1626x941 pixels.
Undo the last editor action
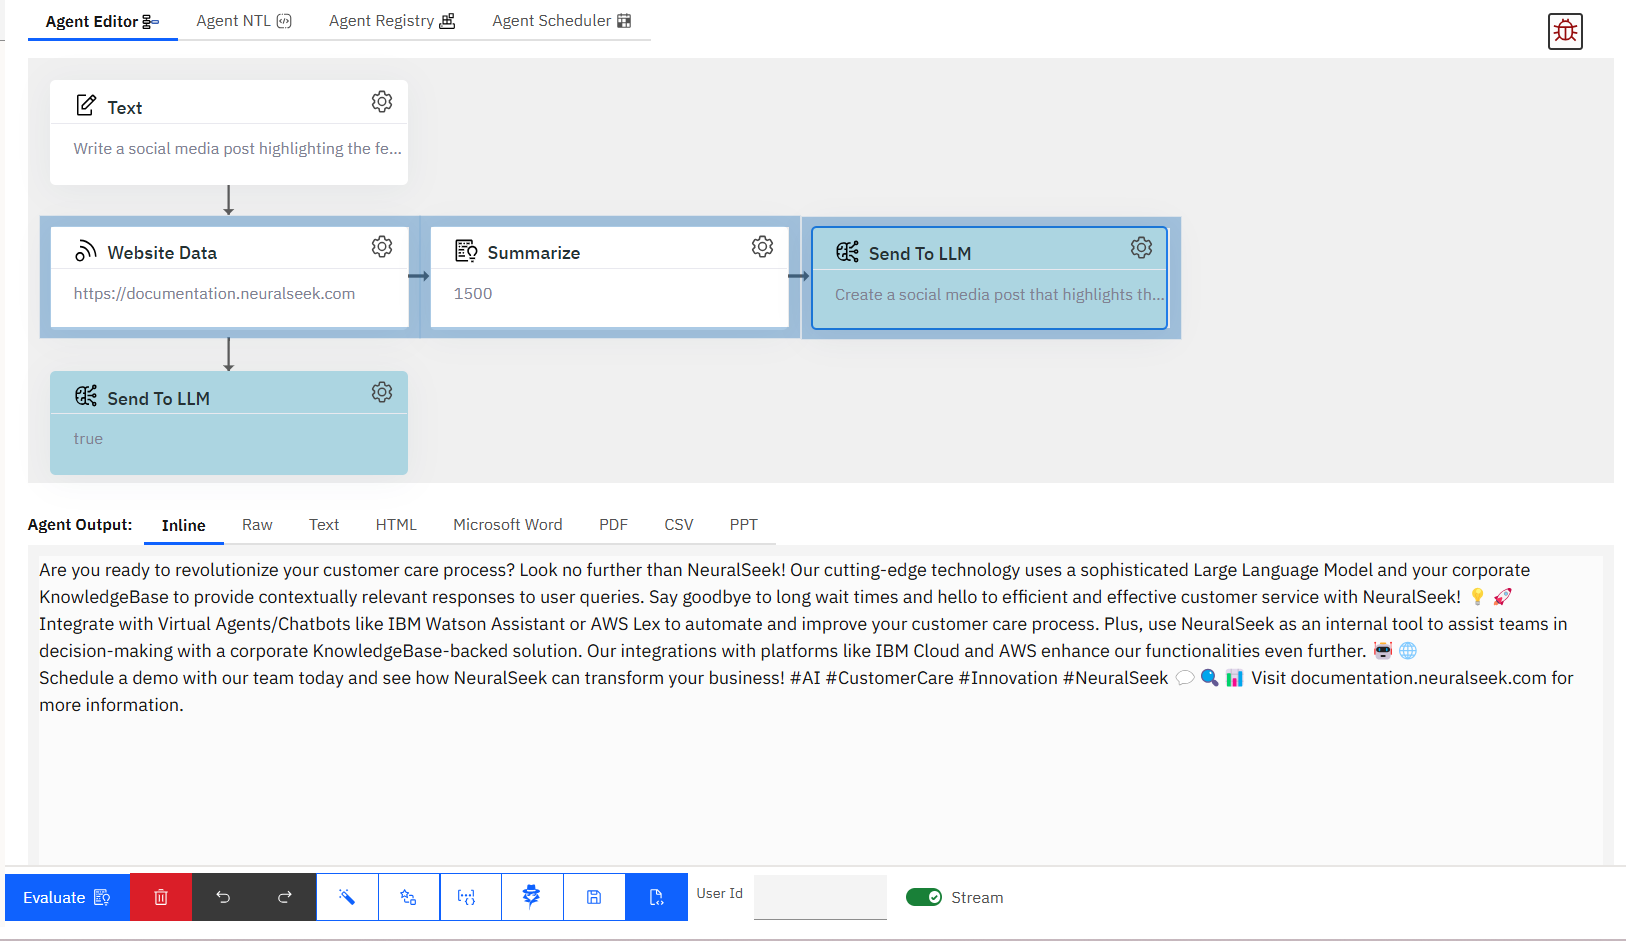(223, 897)
